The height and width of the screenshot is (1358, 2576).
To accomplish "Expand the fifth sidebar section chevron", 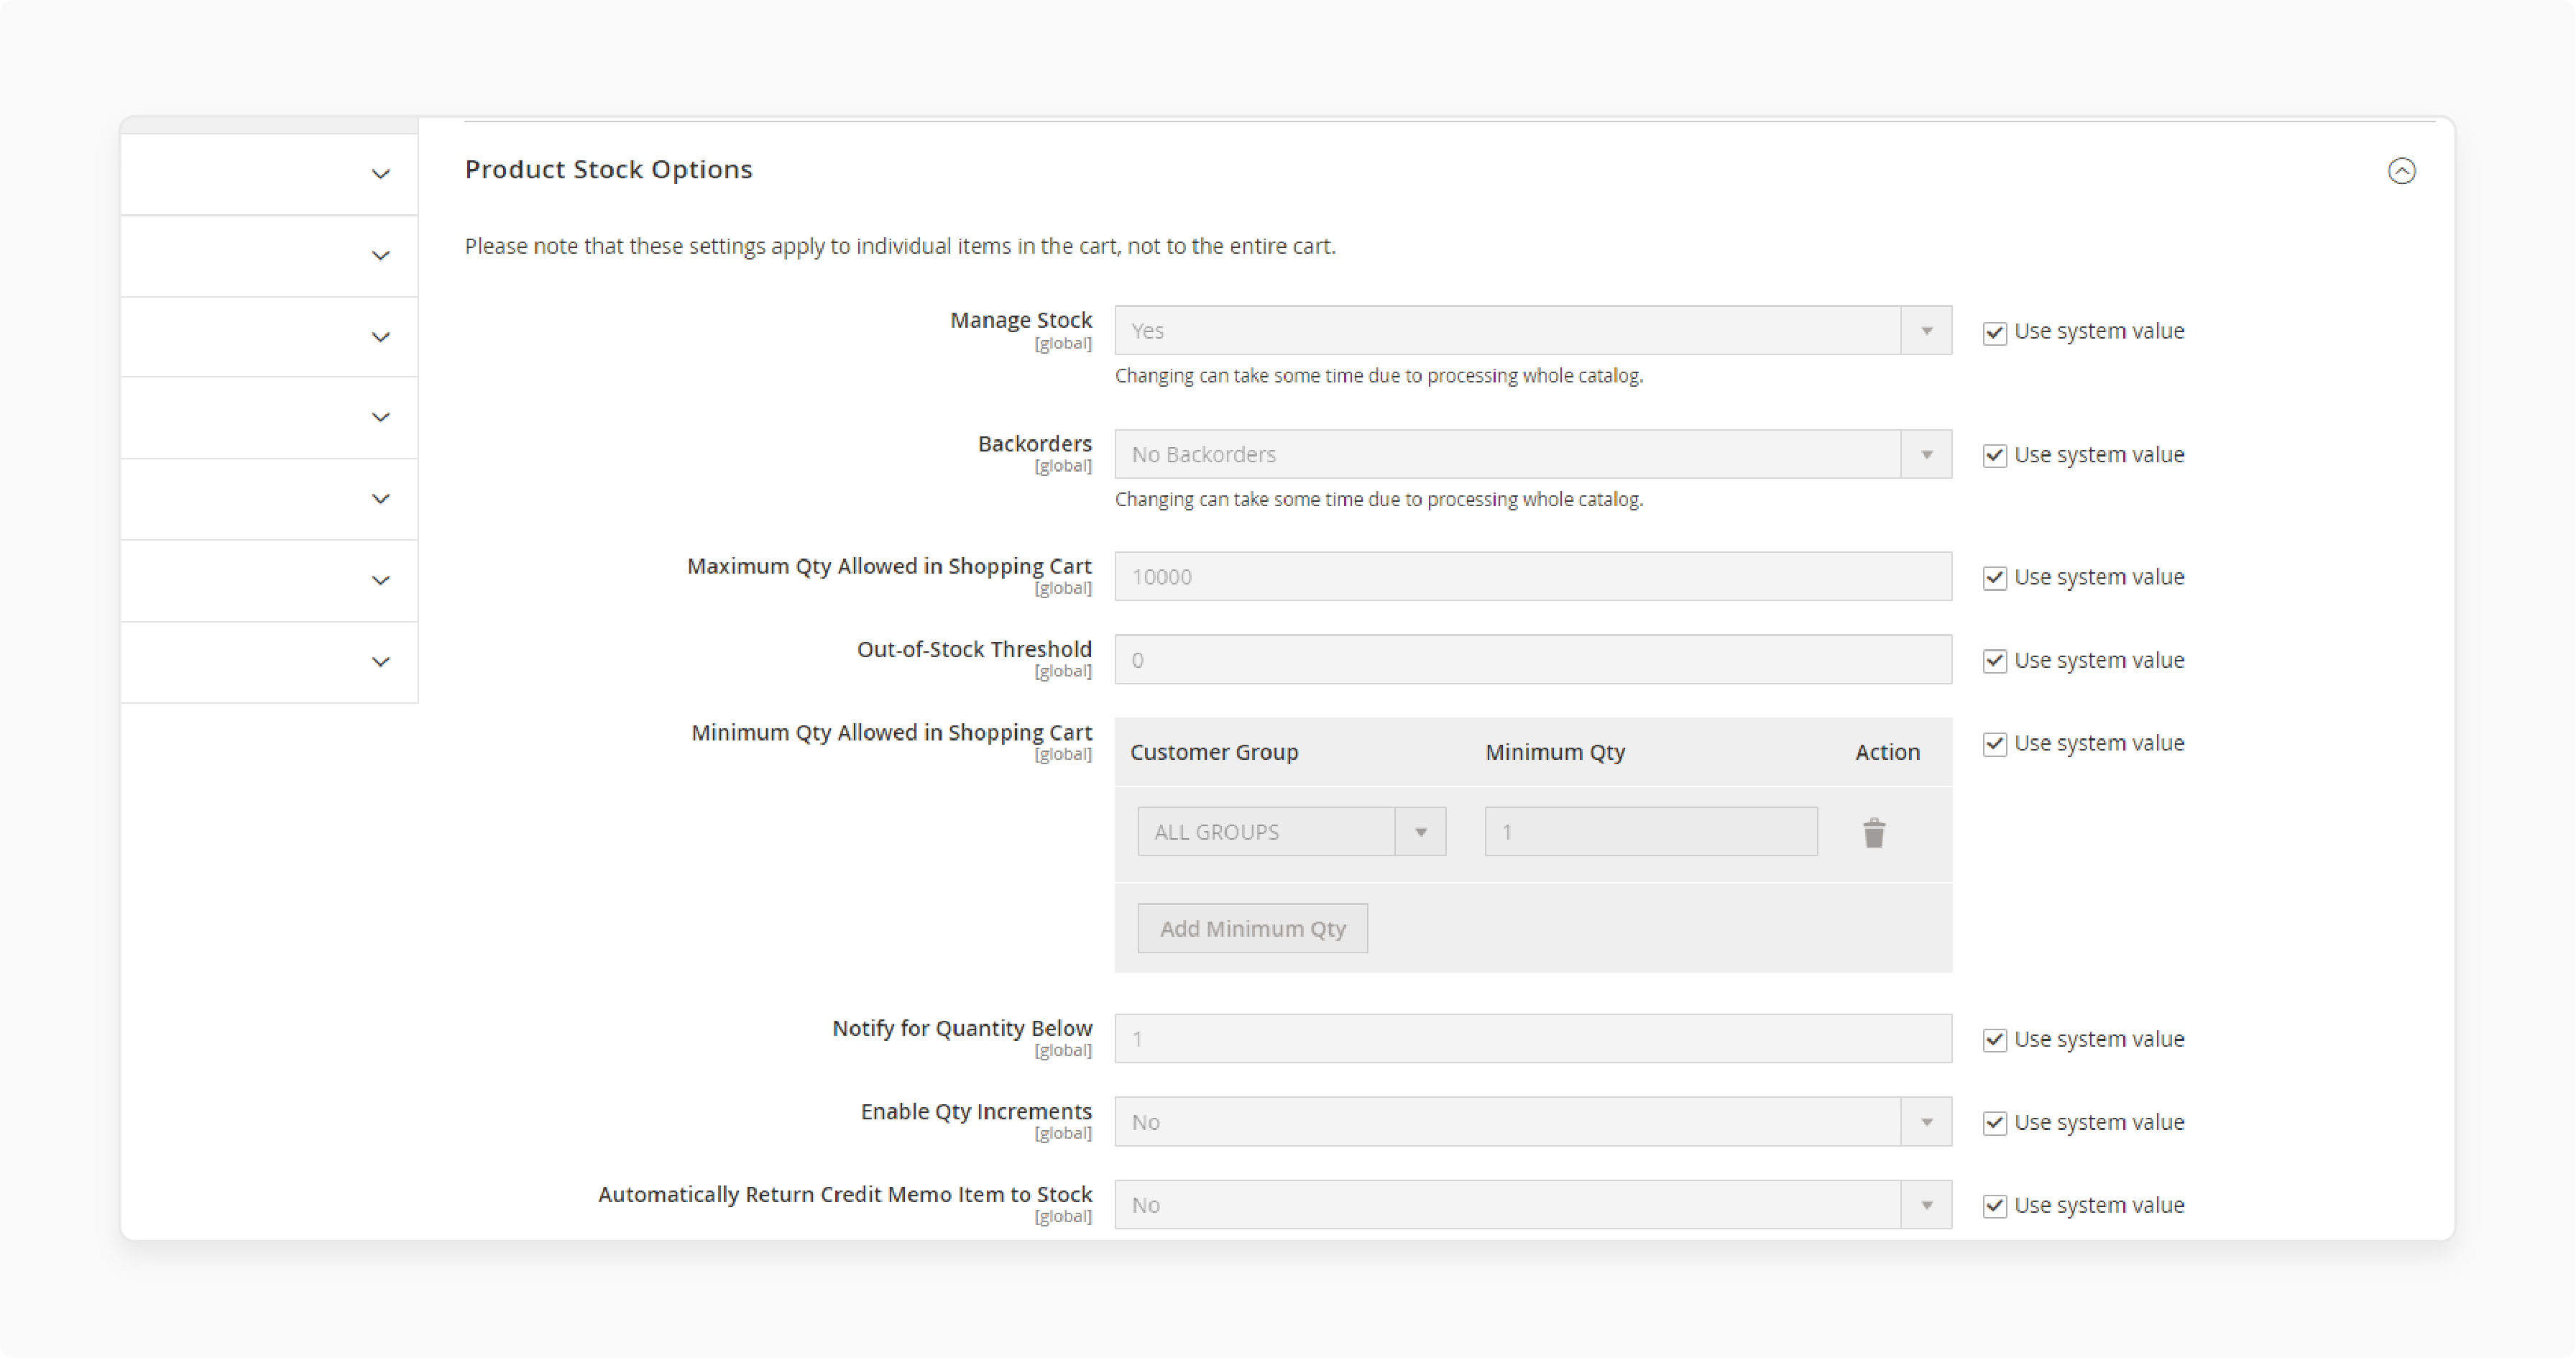I will (x=380, y=499).
